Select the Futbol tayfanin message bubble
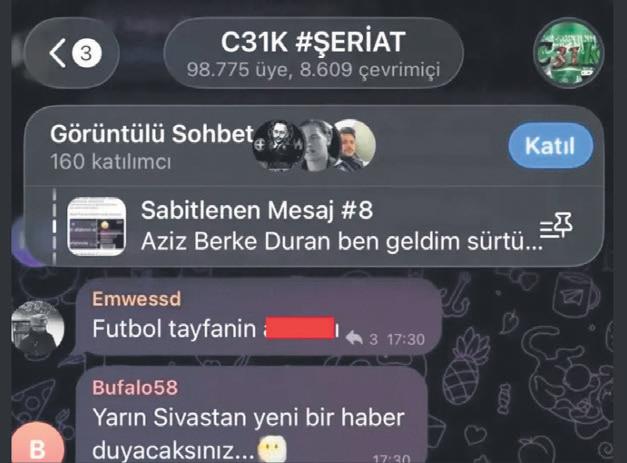The image size is (627, 463). pyautogui.click(x=258, y=317)
